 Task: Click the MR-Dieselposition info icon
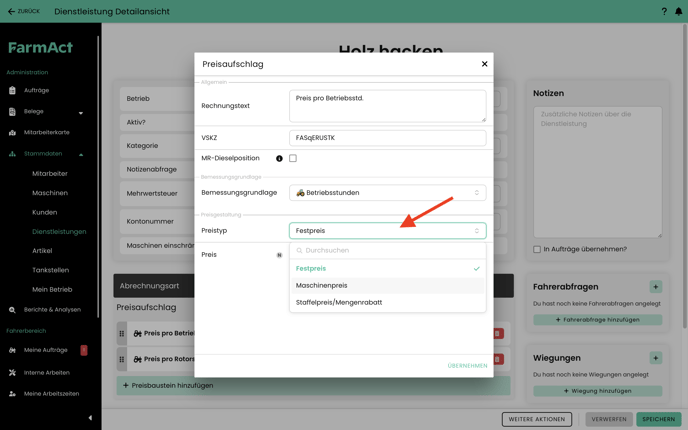click(279, 158)
